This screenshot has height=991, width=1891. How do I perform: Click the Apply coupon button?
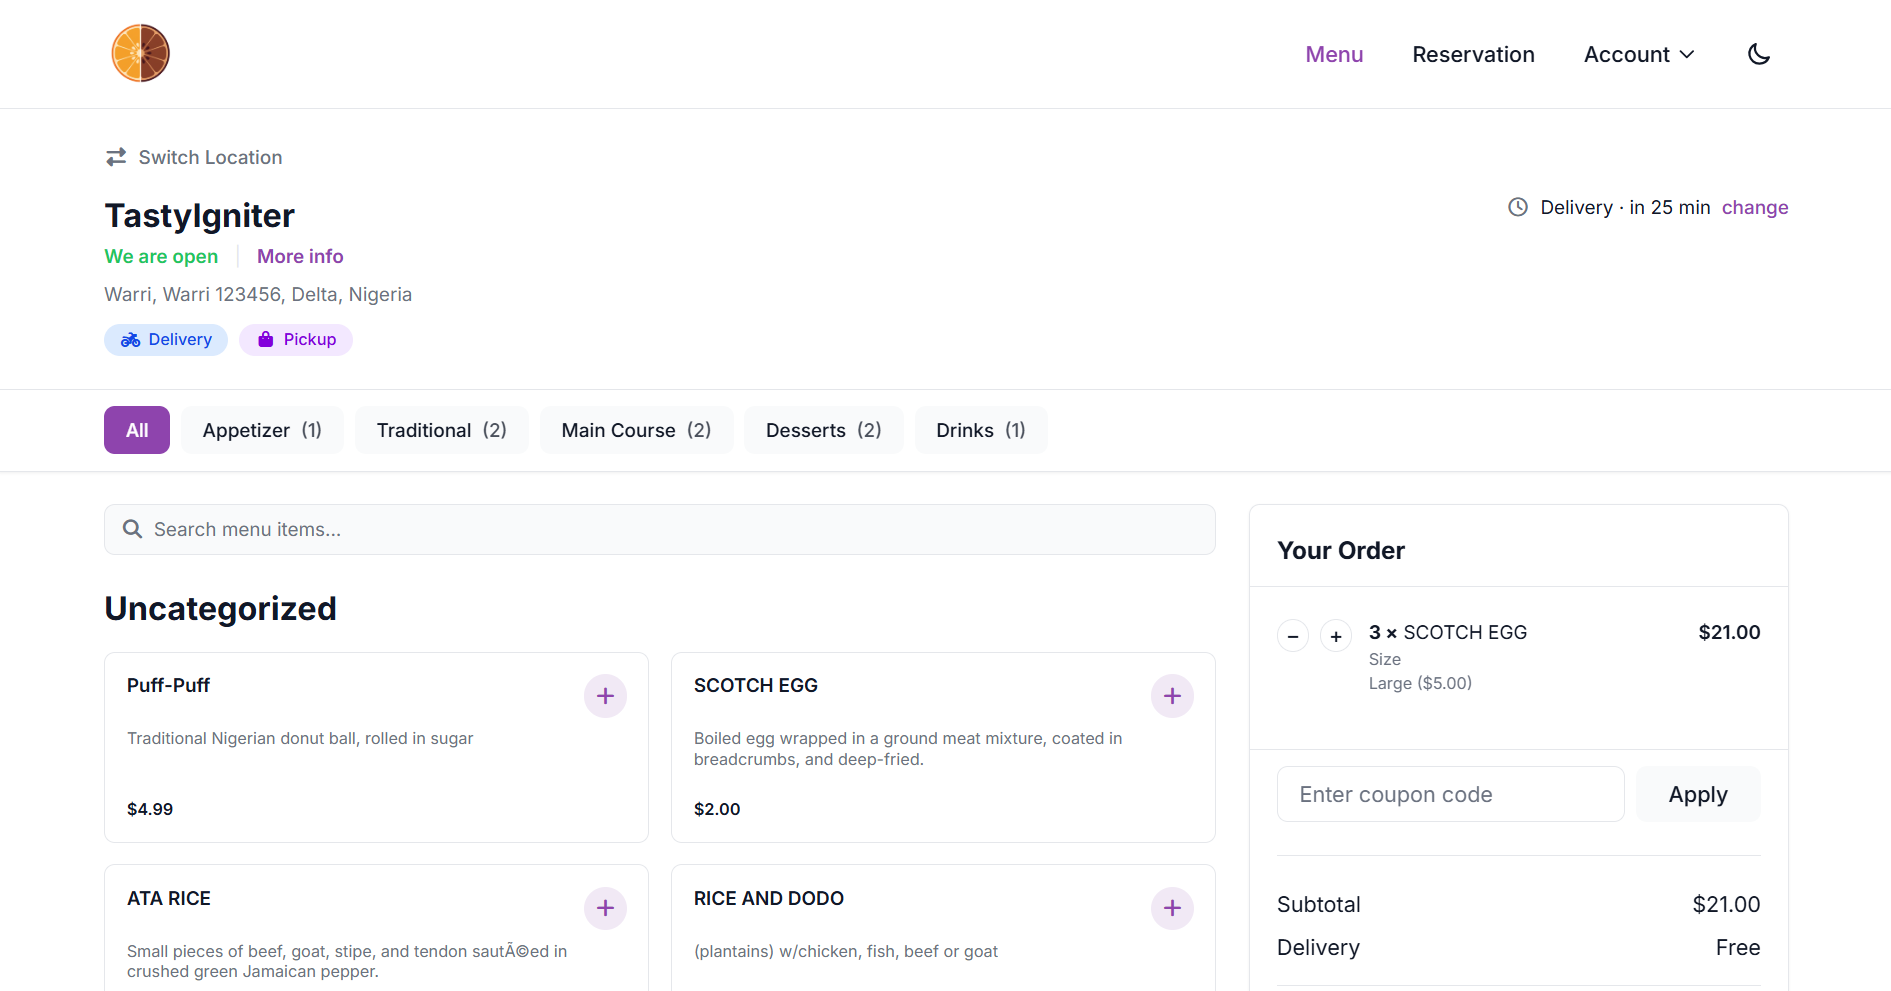point(1697,794)
